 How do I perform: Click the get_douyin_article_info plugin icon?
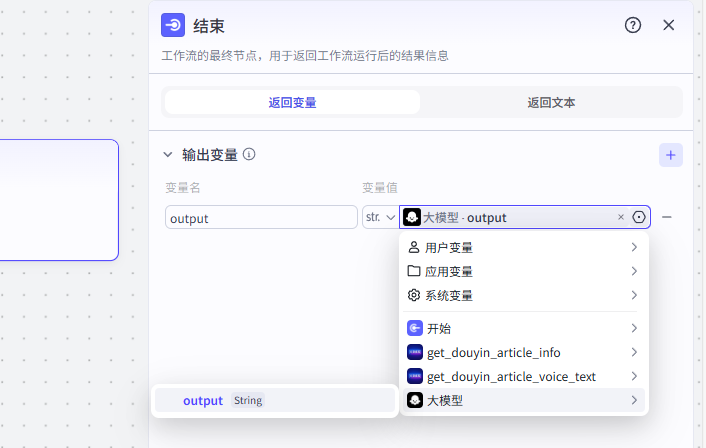[415, 352]
